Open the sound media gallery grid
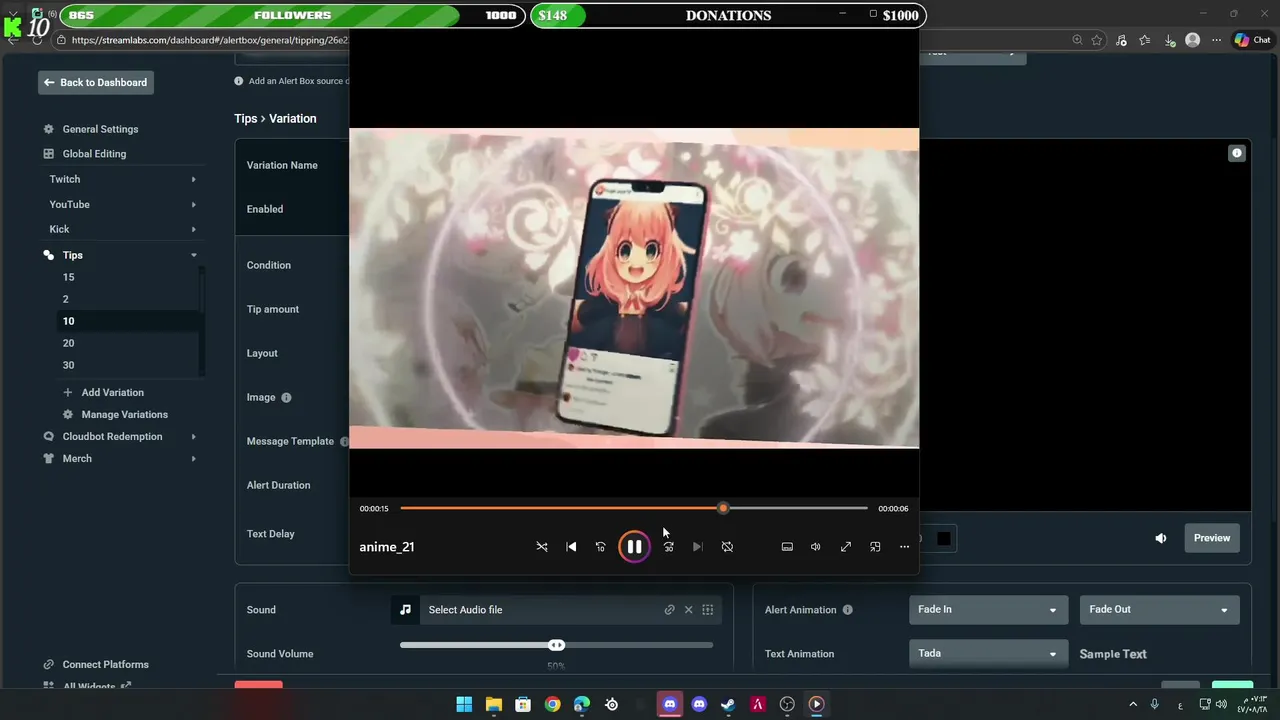The image size is (1280, 720). point(707,610)
